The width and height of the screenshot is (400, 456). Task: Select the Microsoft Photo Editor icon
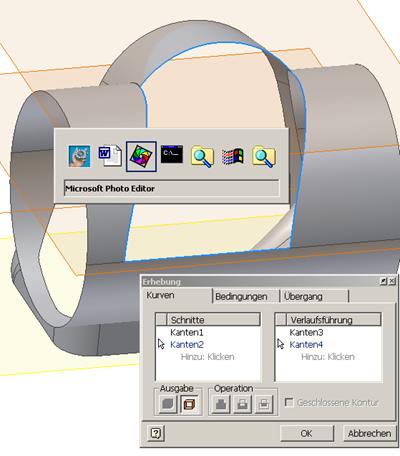point(141,156)
